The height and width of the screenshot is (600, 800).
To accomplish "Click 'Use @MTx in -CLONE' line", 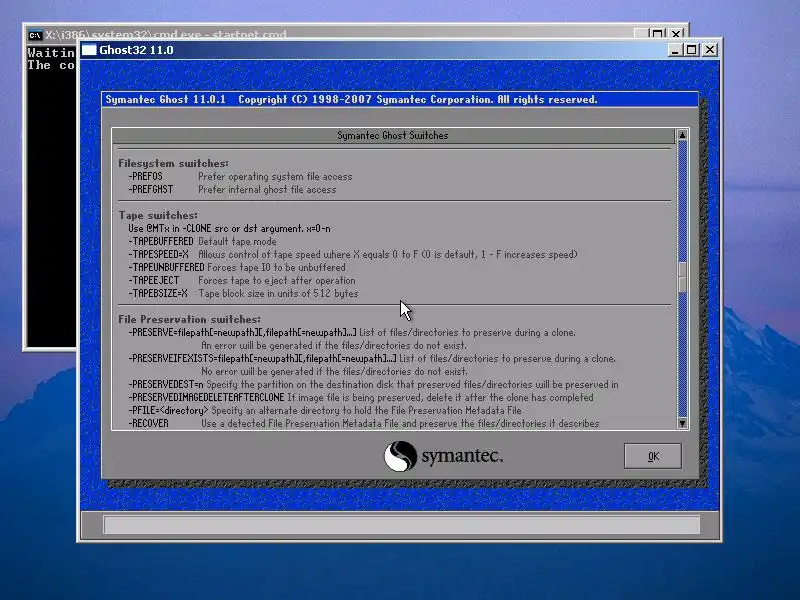I will 229,229.
